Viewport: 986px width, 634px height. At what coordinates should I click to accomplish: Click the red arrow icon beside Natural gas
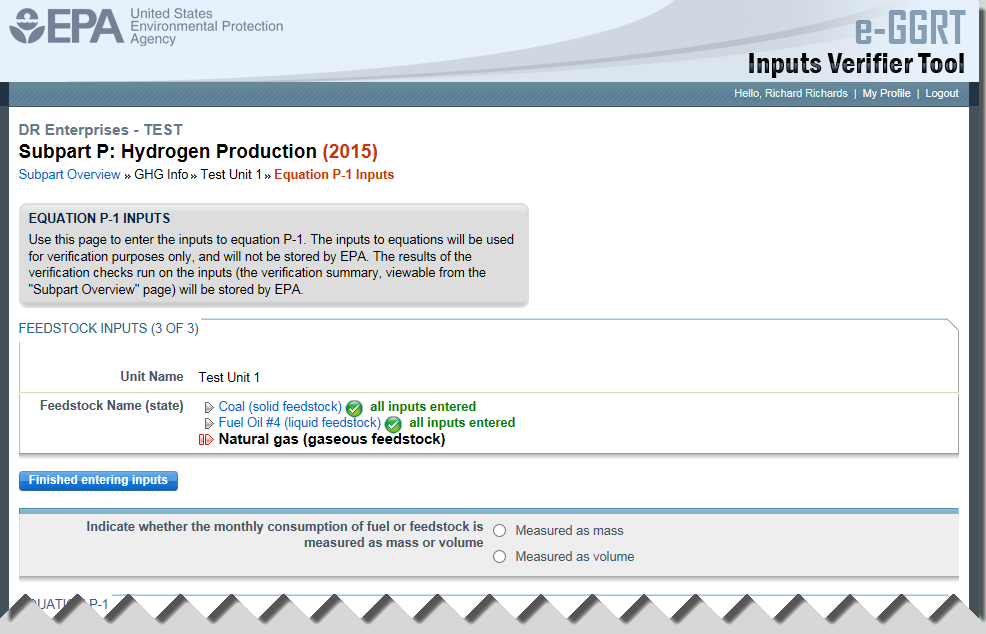click(x=206, y=440)
